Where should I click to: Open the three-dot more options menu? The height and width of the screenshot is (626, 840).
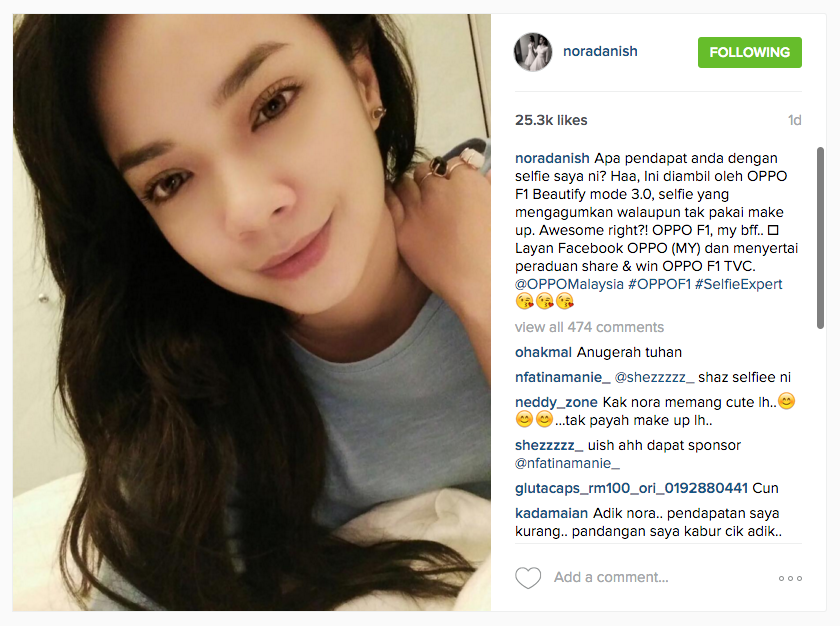point(790,578)
